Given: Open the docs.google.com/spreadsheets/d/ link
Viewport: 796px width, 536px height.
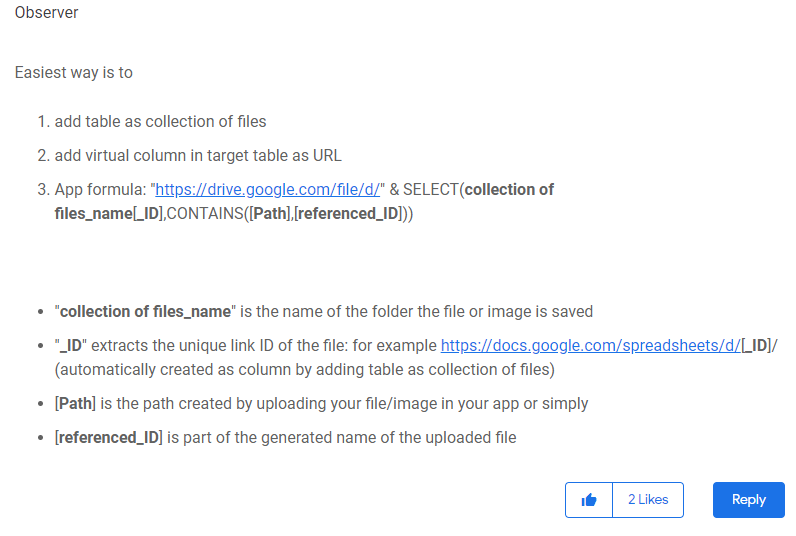Looking at the screenshot, I should coord(591,345).
